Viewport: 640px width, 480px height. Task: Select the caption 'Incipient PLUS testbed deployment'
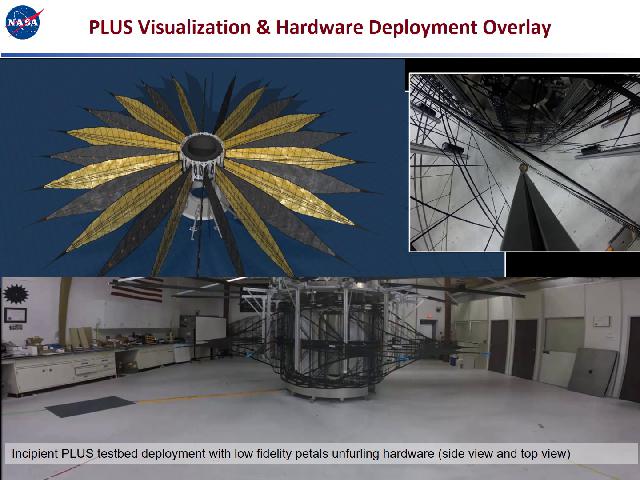tap(108, 453)
